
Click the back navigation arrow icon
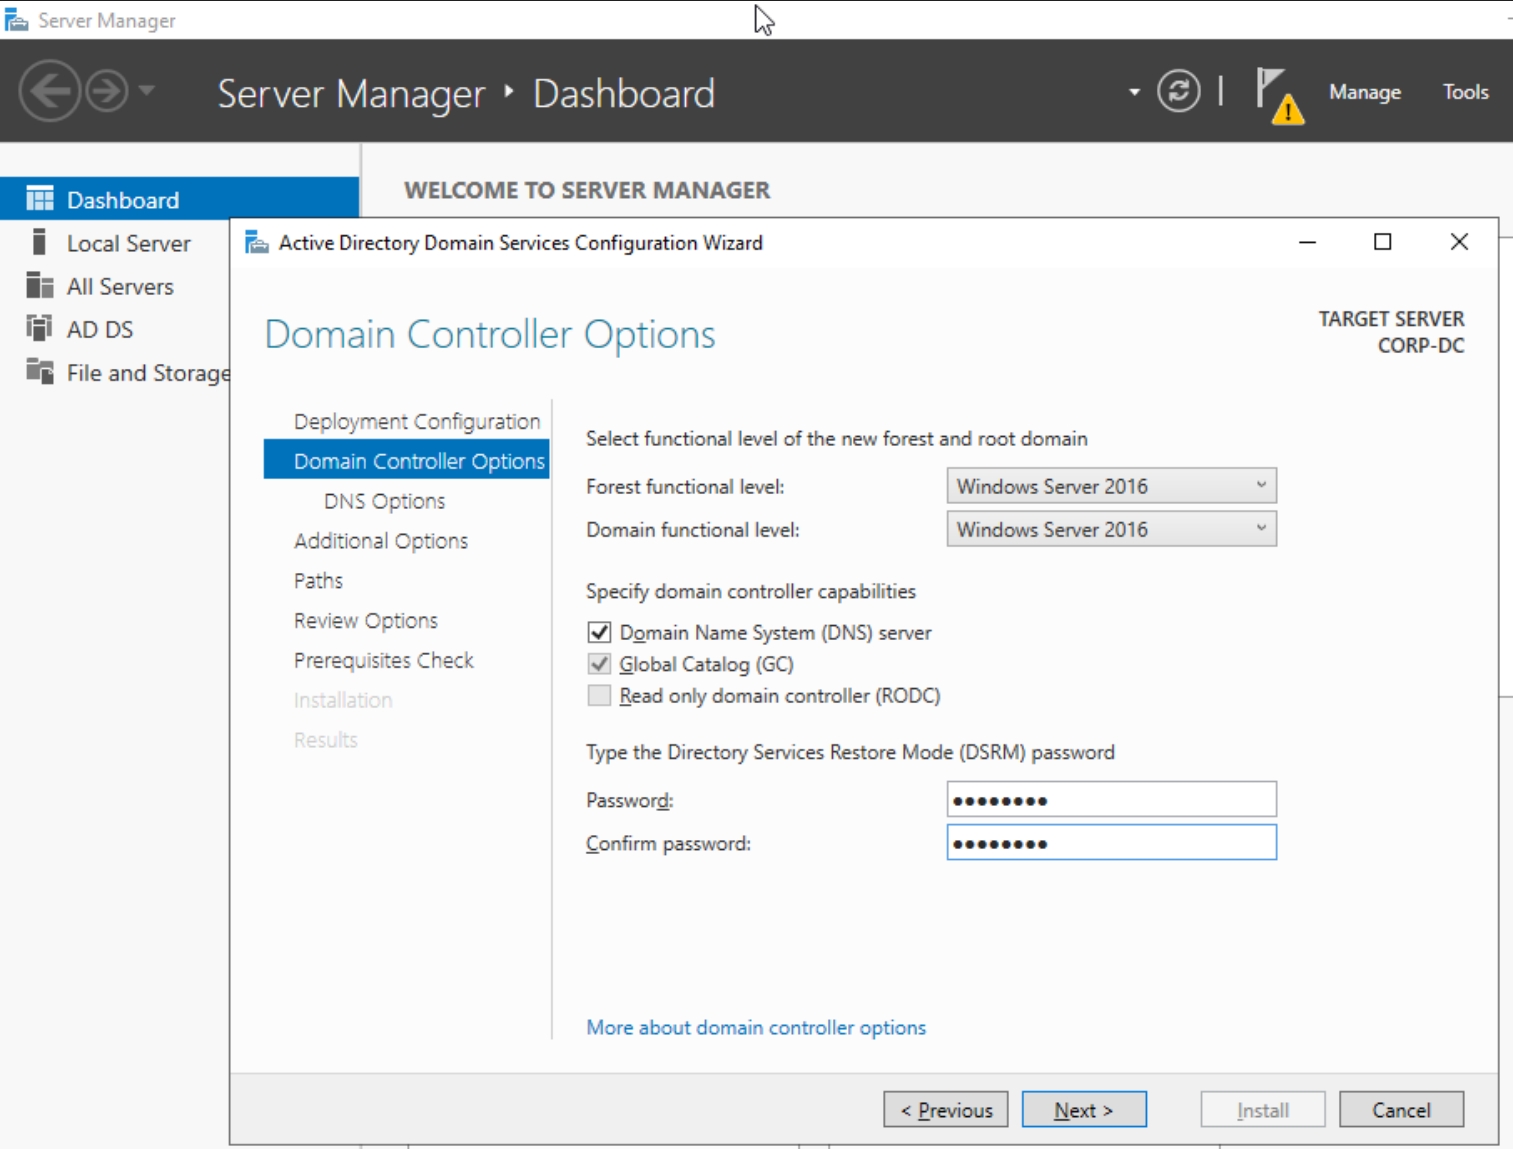coord(49,92)
